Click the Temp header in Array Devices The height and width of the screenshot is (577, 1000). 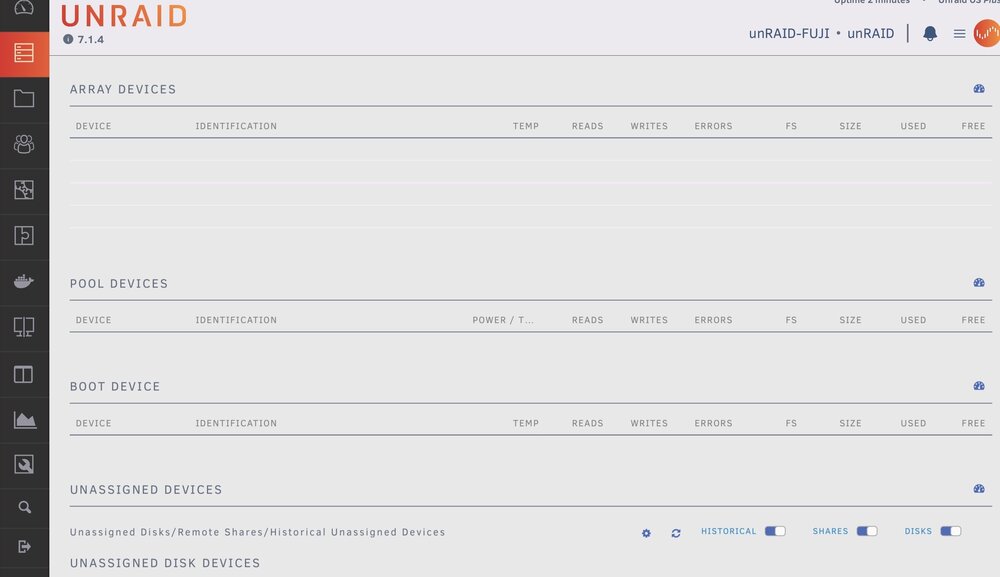[x=526, y=126]
